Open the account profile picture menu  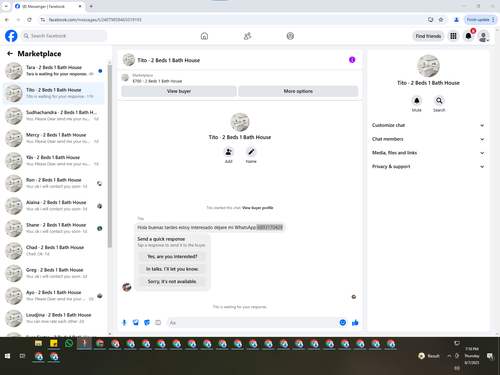[483, 36]
